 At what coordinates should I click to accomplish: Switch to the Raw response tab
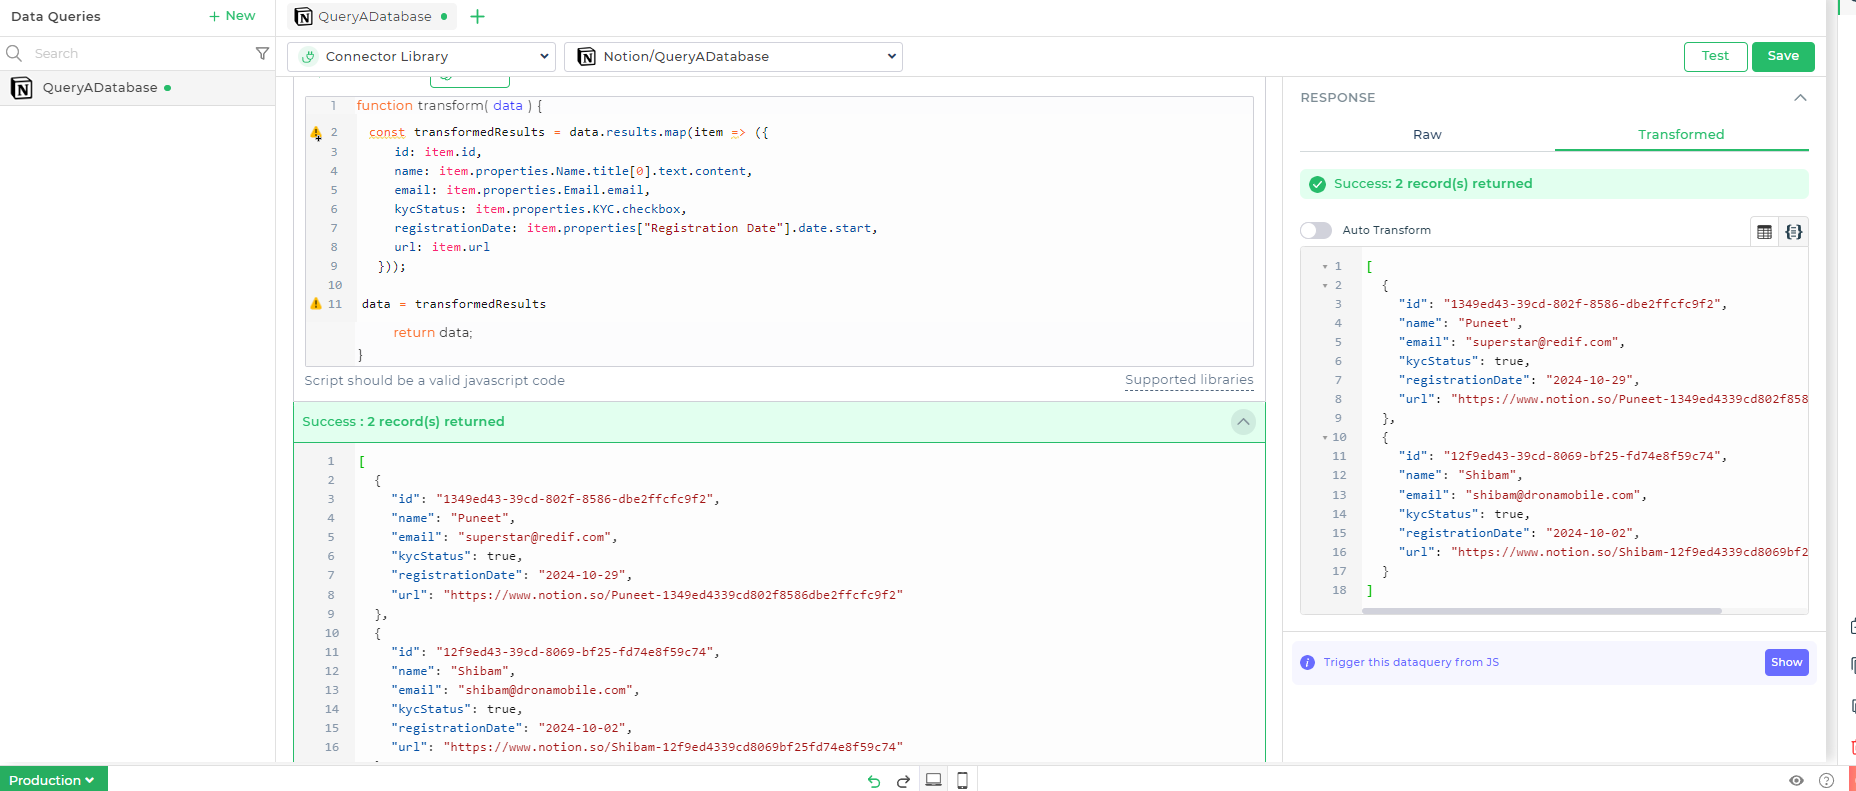tap(1427, 135)
